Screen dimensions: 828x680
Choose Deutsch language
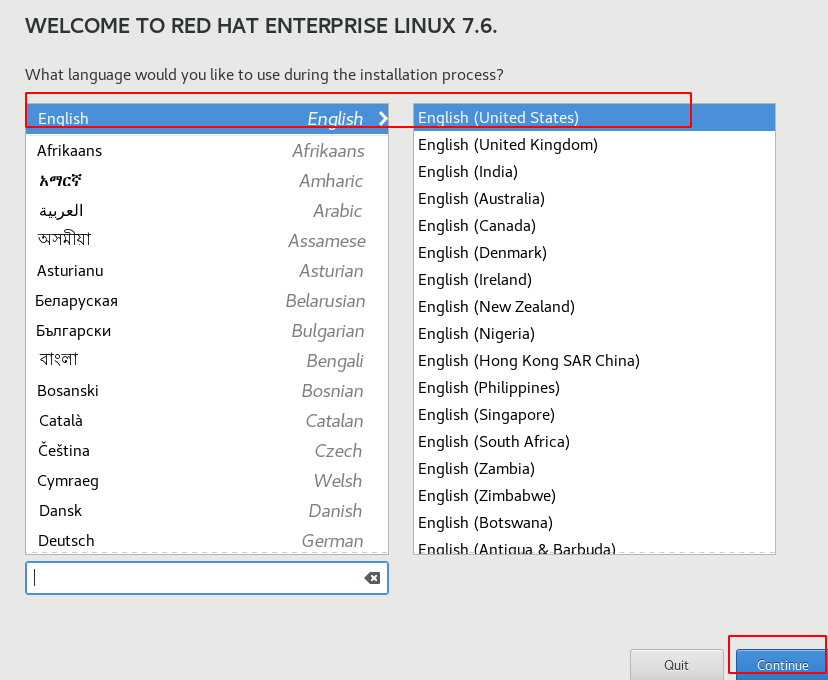click(x=207, y=541)
